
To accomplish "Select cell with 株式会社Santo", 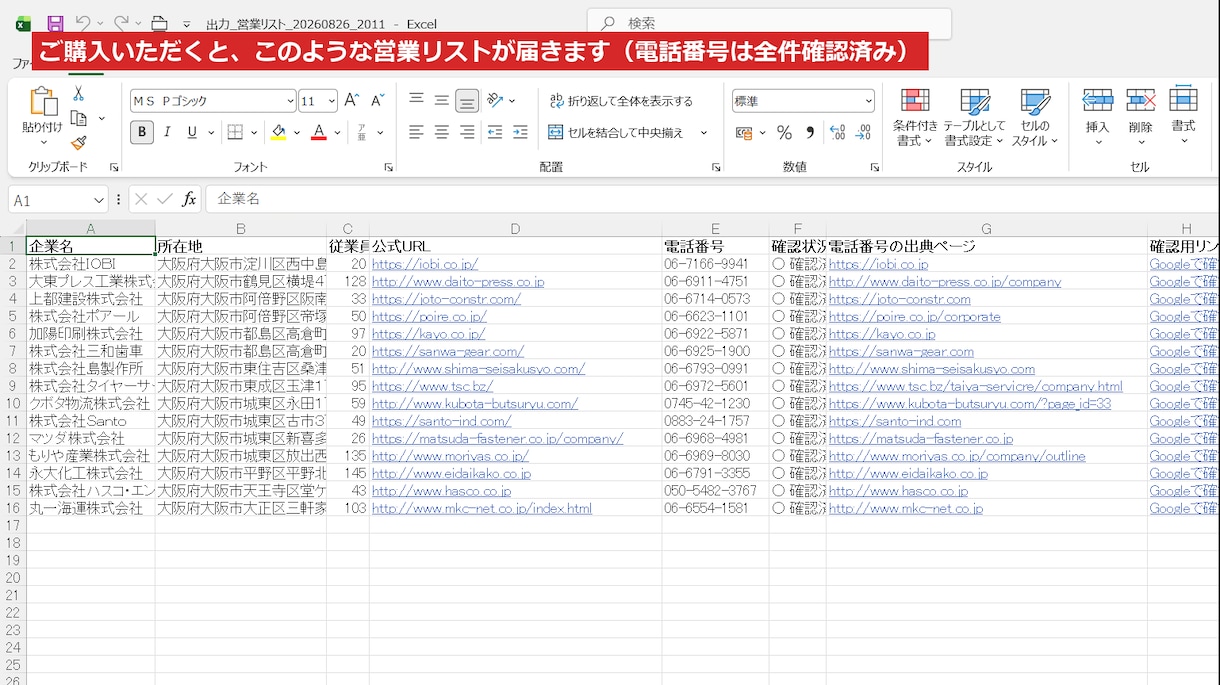I will coord(90,421).
